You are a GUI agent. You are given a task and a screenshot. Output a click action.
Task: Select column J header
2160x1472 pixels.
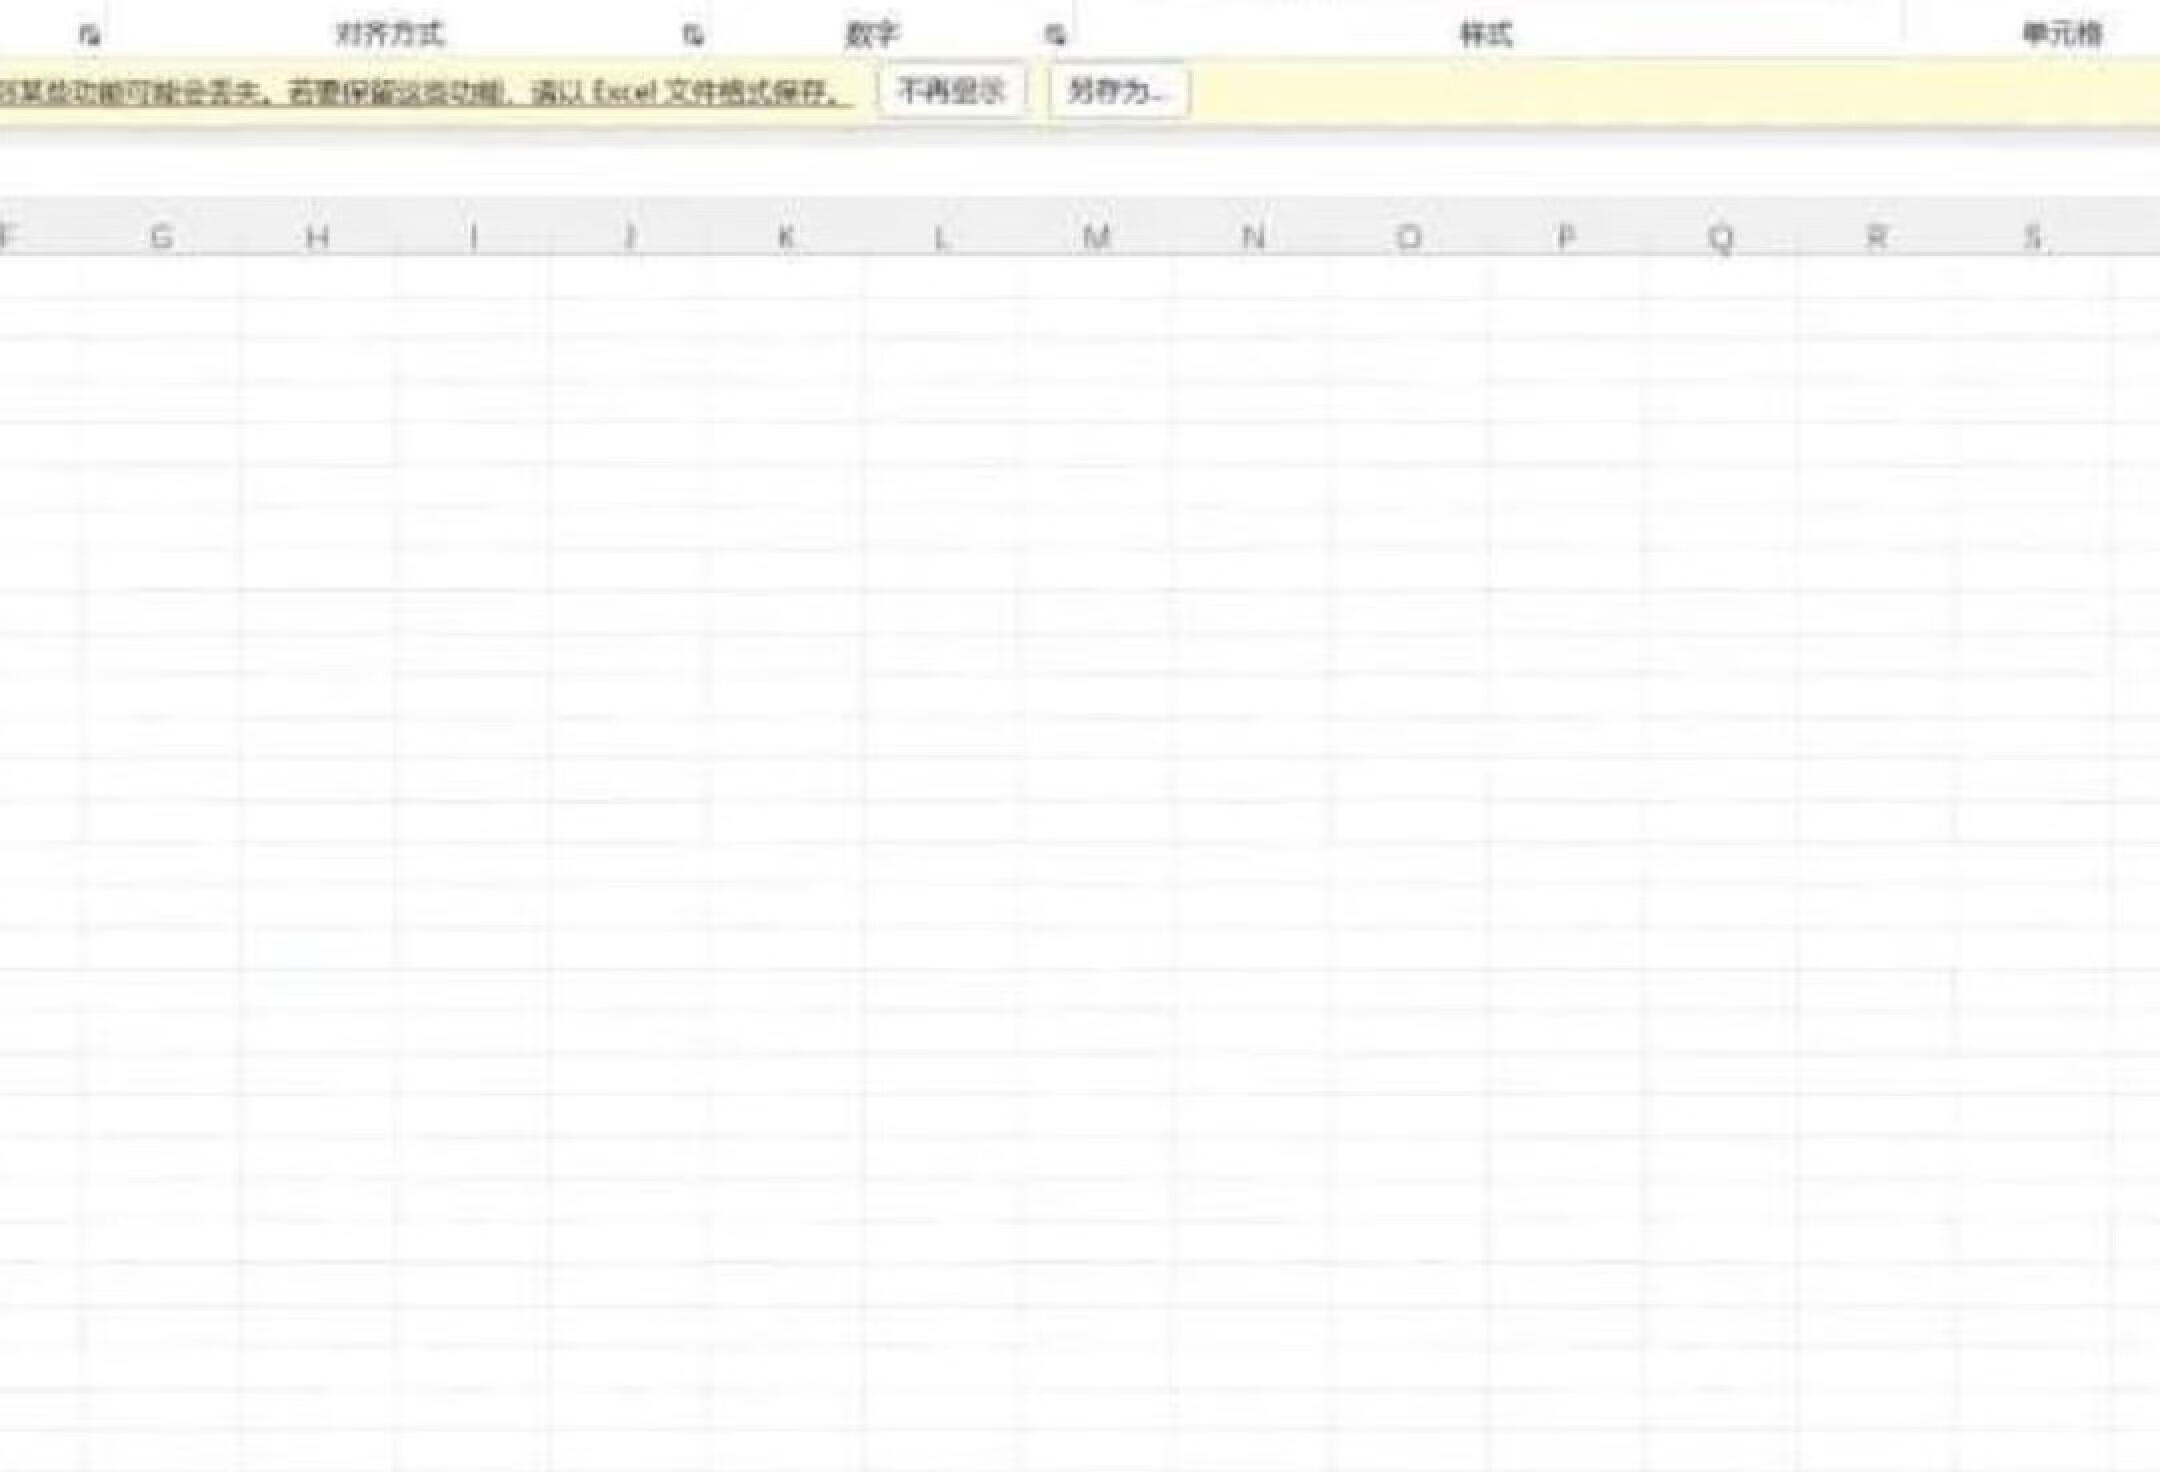pos(630,237)
